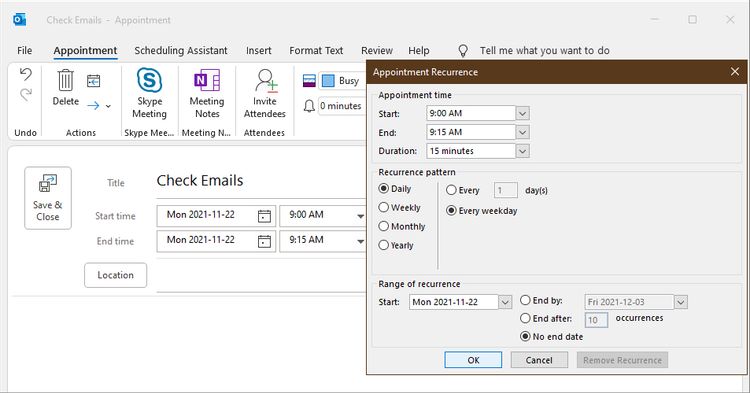
Task: Click Cancel in Appointment Recurrence dialog
Action: [539, 360]
